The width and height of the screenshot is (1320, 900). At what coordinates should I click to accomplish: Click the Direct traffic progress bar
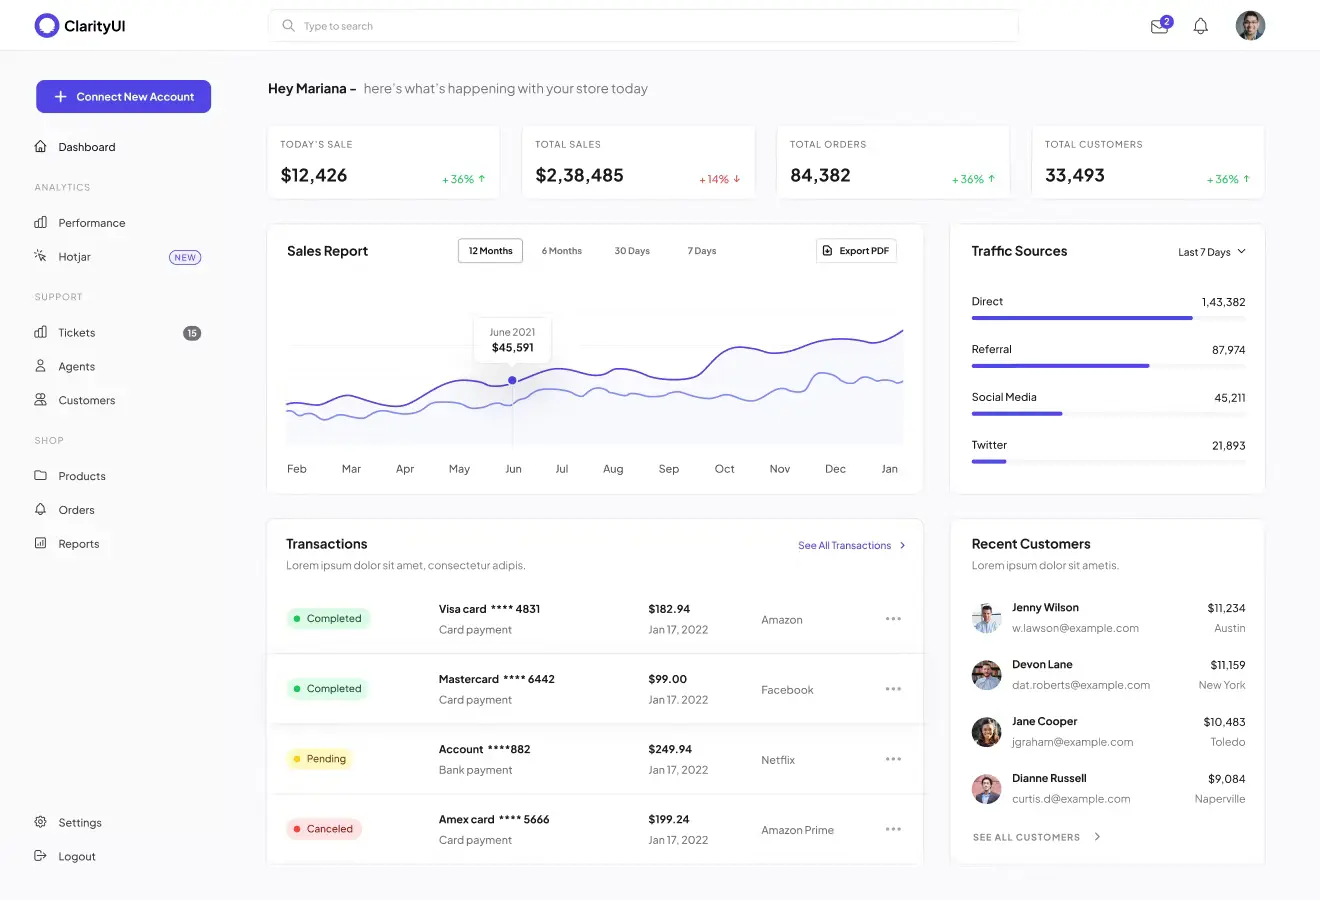click(x=1081, y=318)
